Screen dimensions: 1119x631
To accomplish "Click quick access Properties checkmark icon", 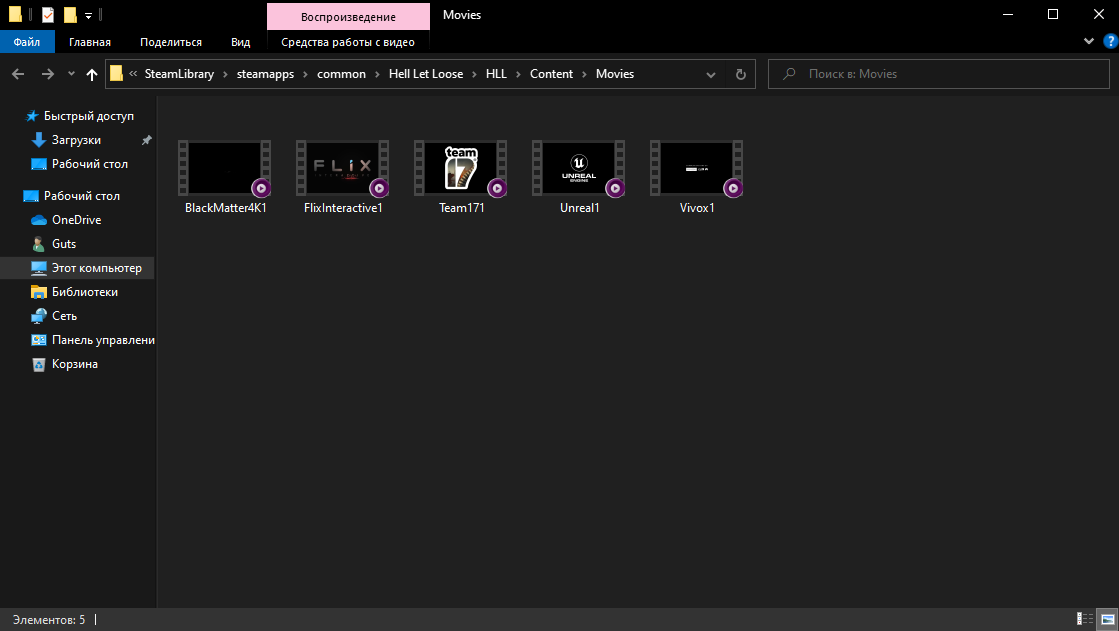I will [x=48, y=14].
